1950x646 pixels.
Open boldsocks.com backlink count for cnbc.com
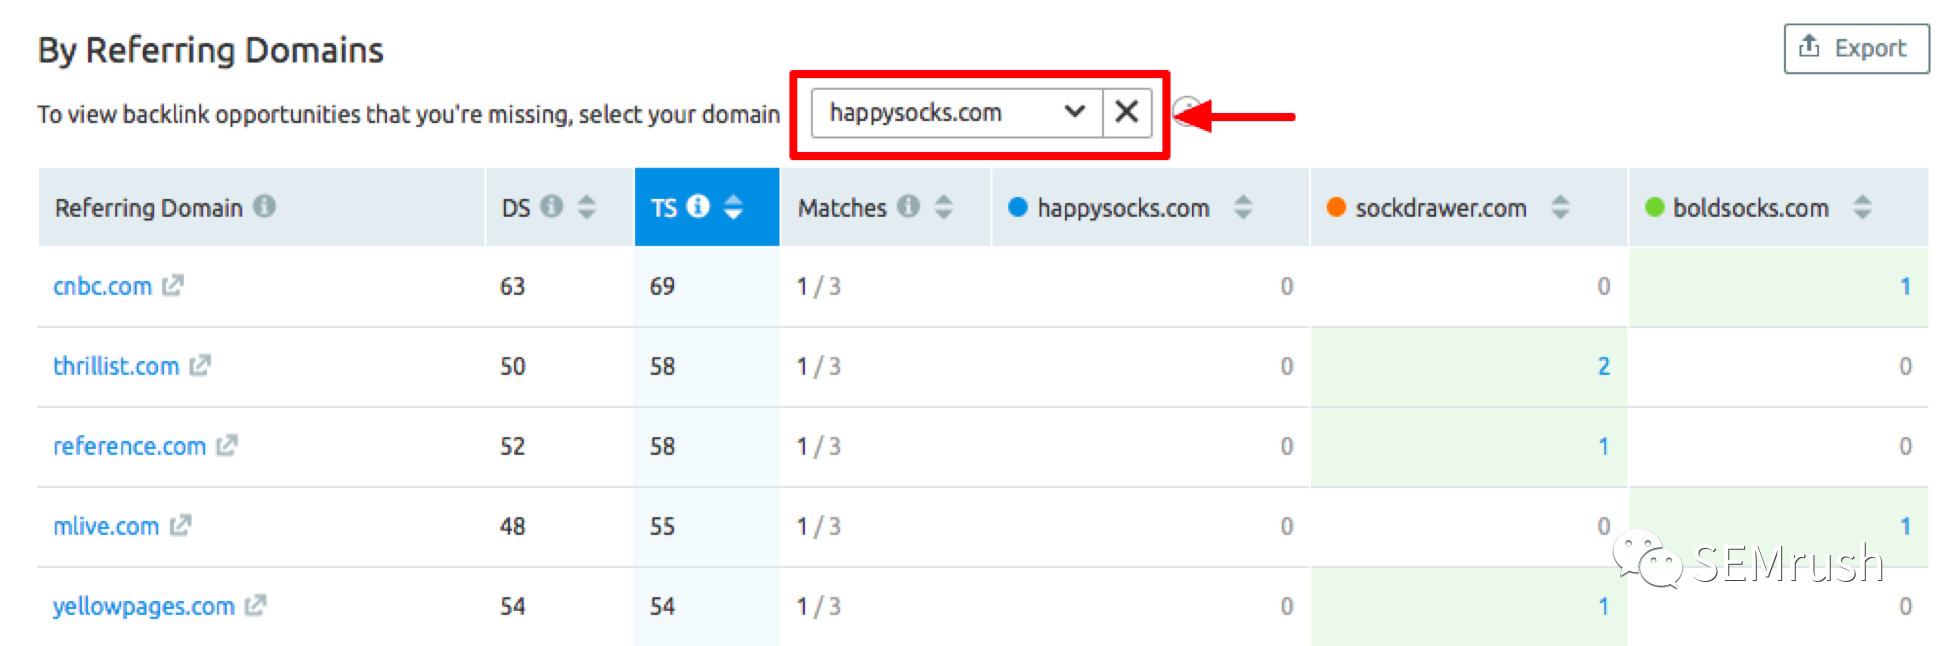tap(1905, 286)
